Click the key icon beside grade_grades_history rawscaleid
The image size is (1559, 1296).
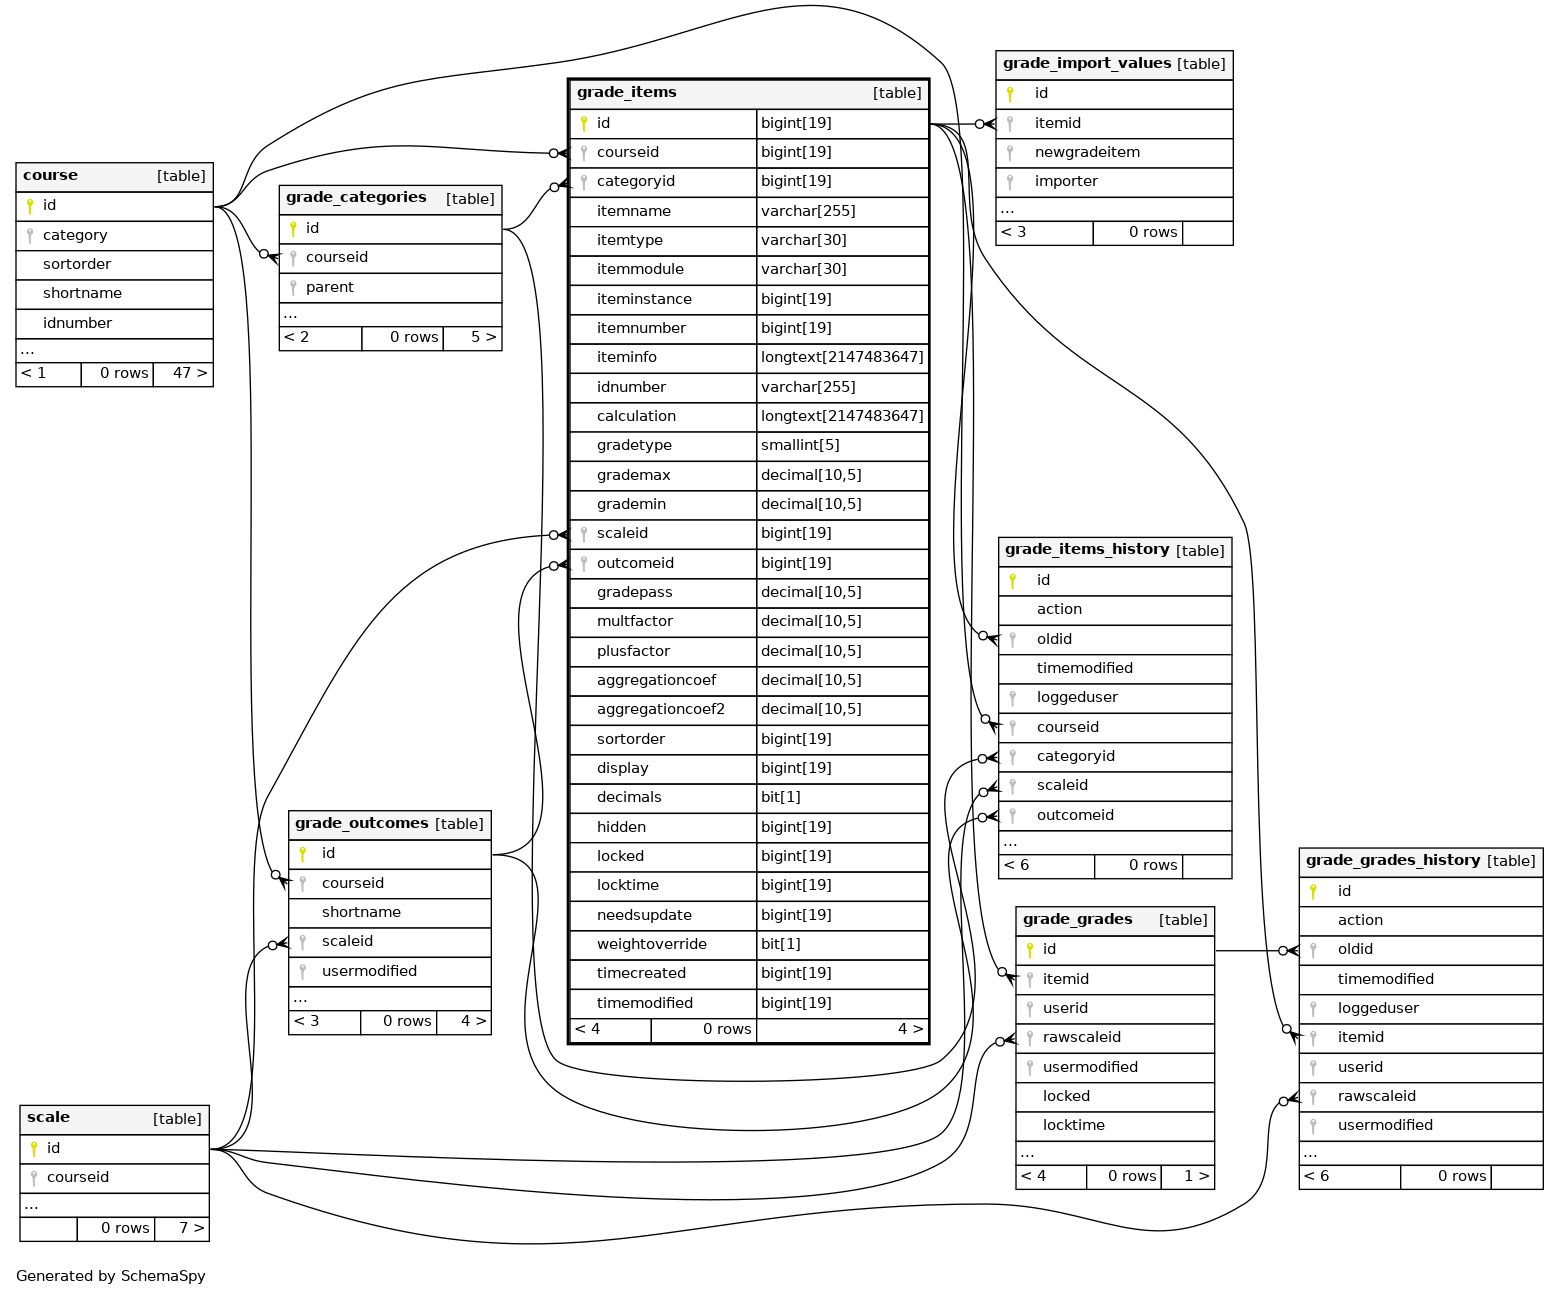pos(1313,1097)
